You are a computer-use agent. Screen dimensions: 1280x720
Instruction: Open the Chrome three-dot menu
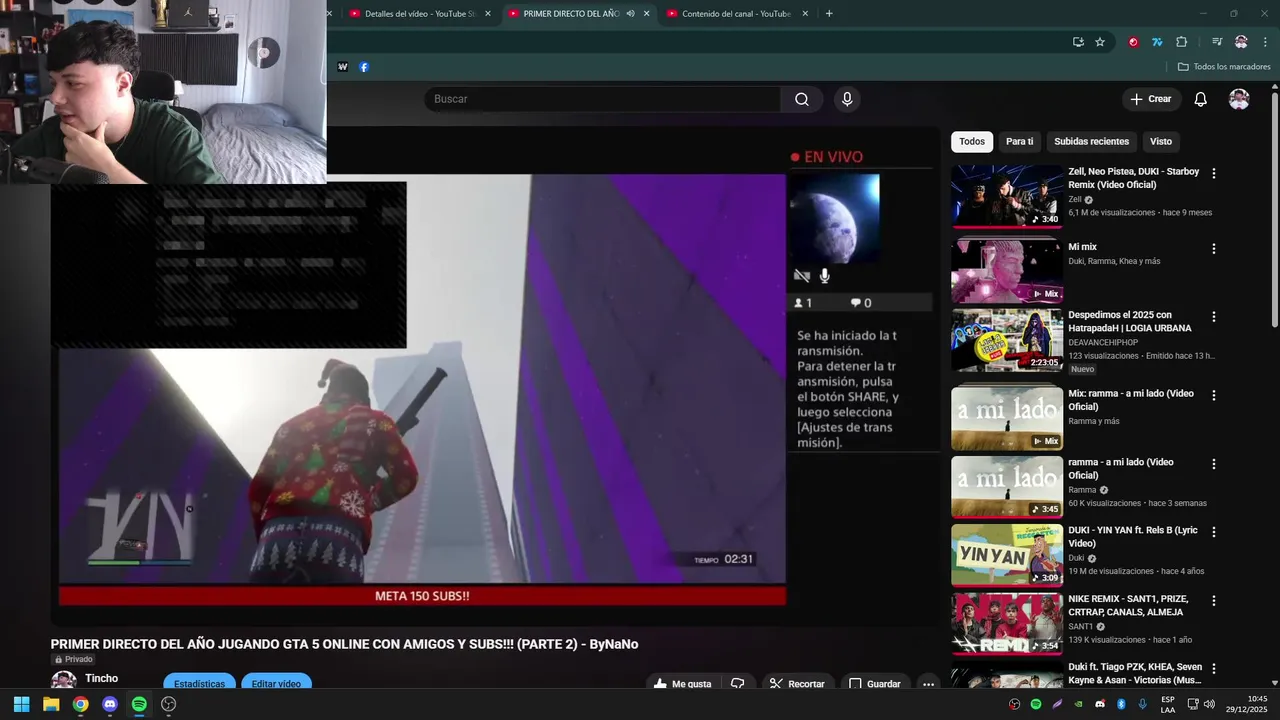(x=1265, y=42)
